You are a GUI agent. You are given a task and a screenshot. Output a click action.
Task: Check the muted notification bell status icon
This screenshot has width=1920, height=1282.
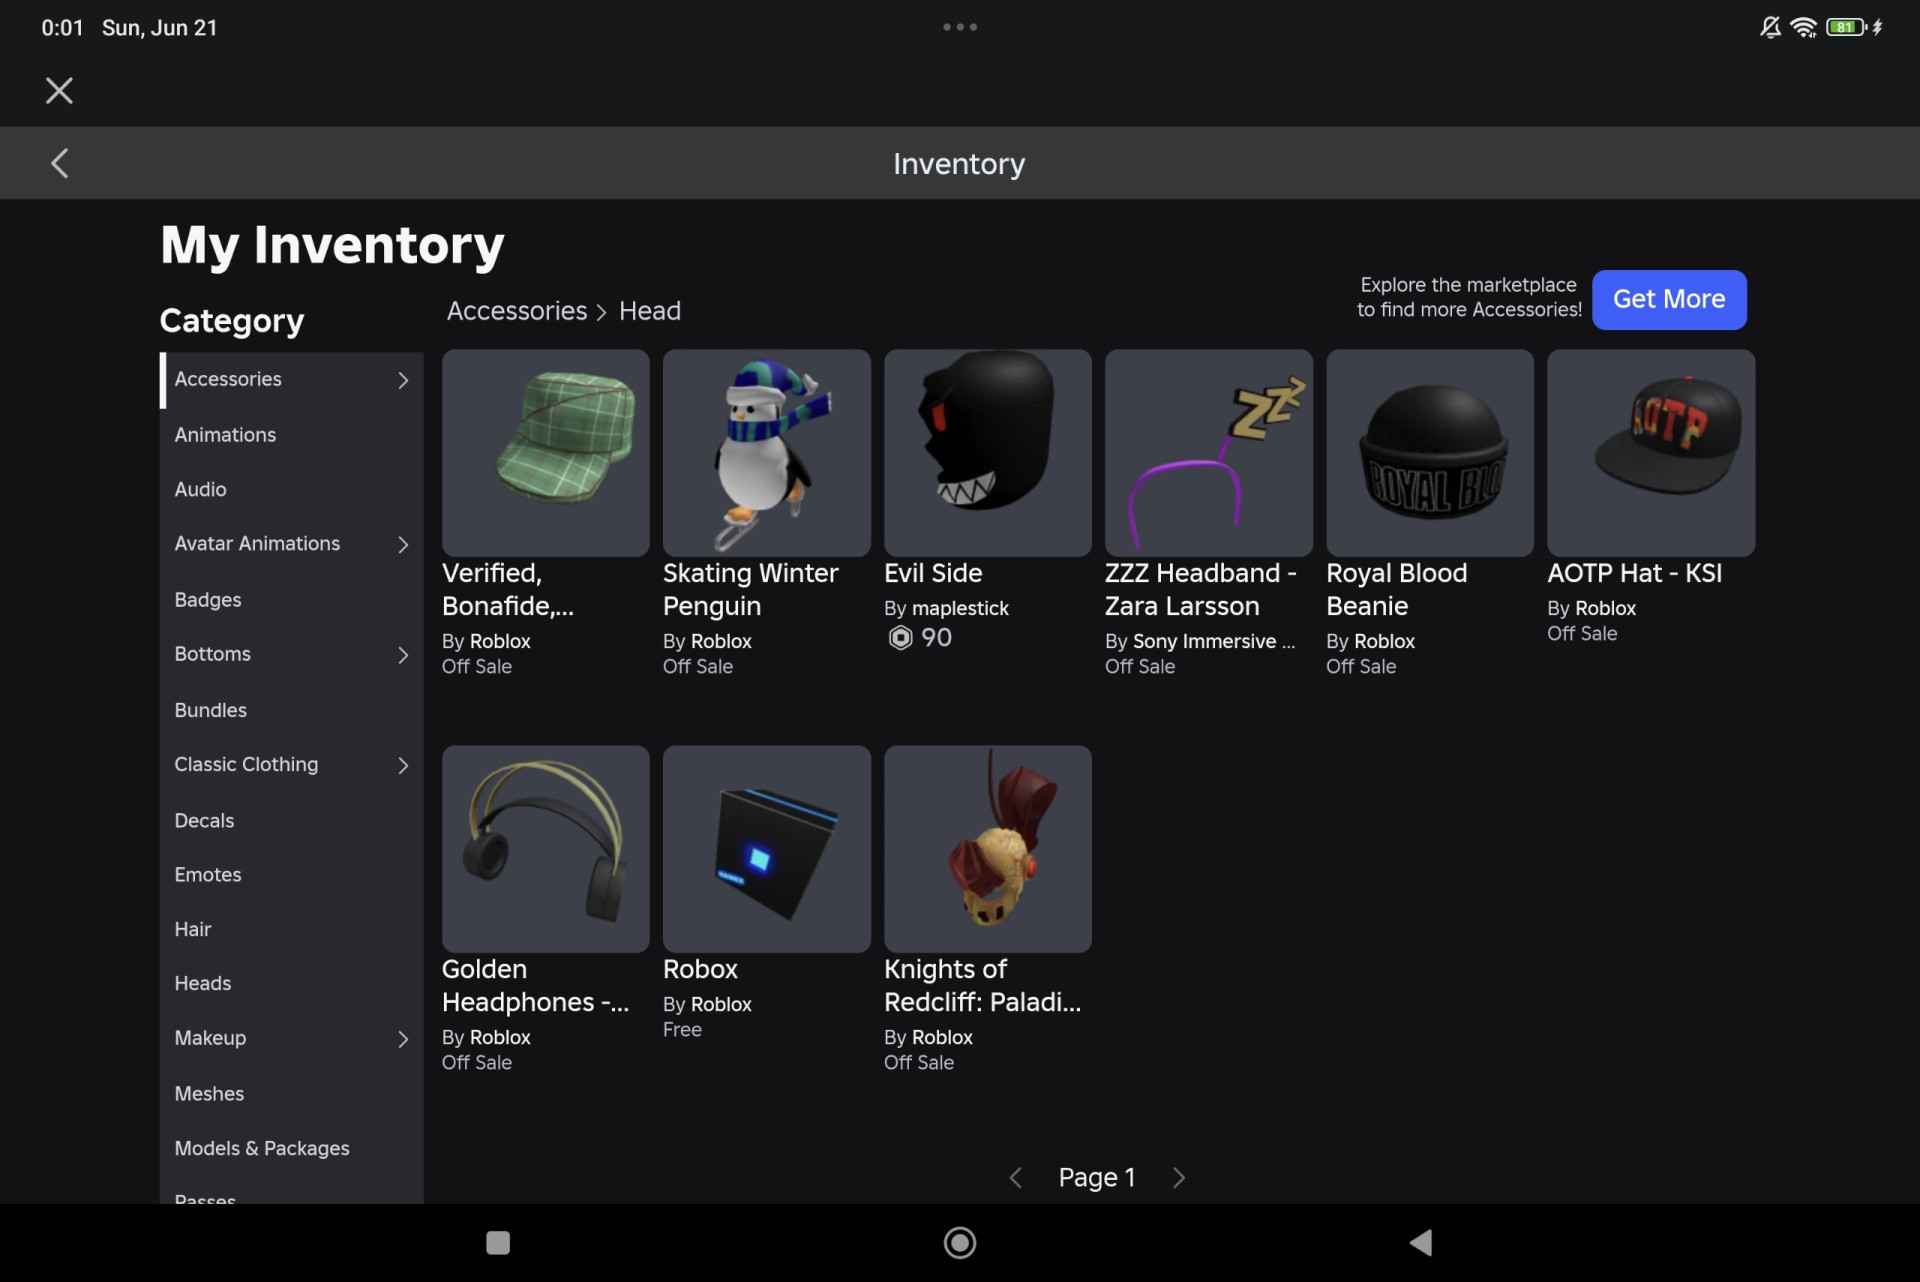click(1770, 27)
